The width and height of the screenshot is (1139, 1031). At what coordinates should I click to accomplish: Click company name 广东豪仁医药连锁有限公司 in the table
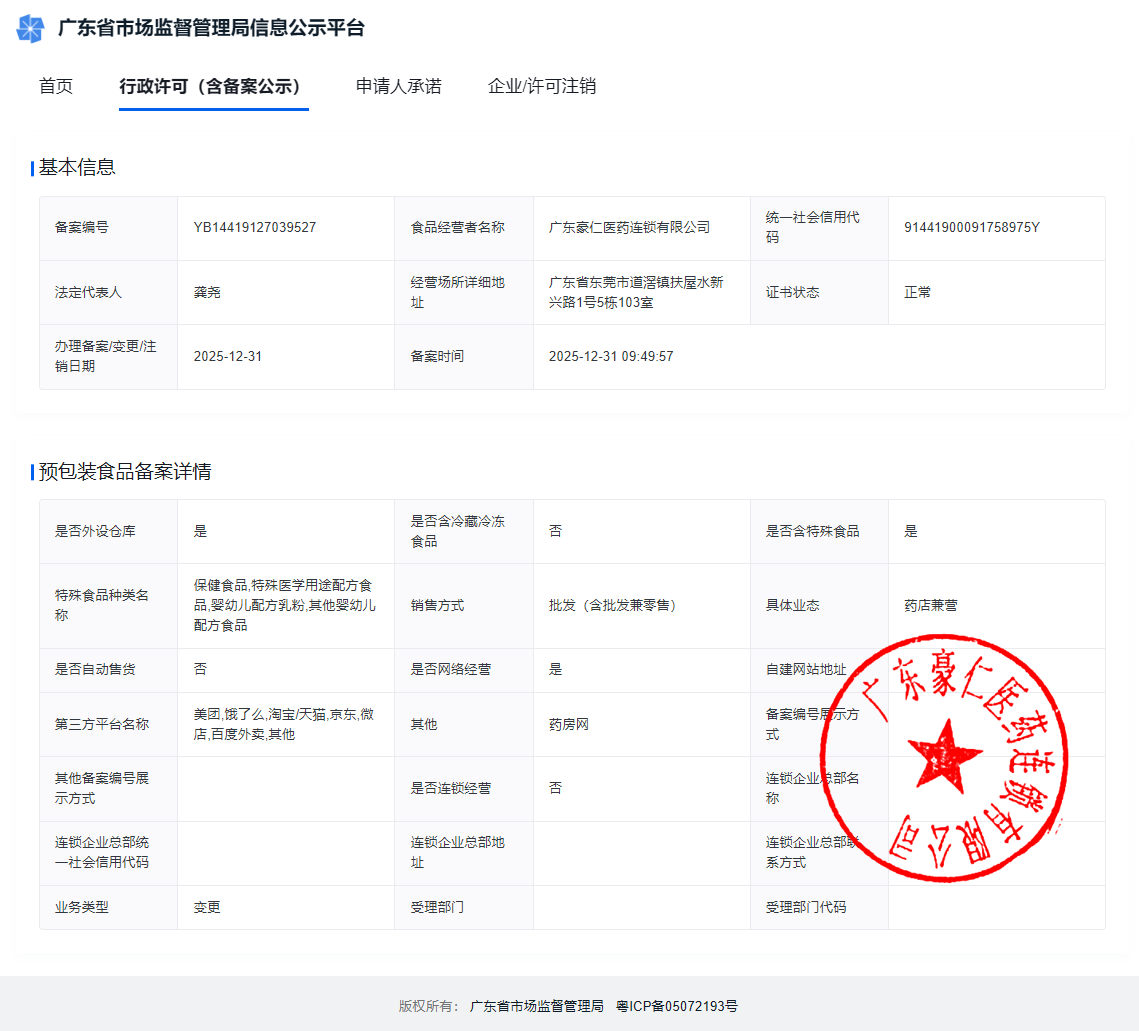coord(629,227)
